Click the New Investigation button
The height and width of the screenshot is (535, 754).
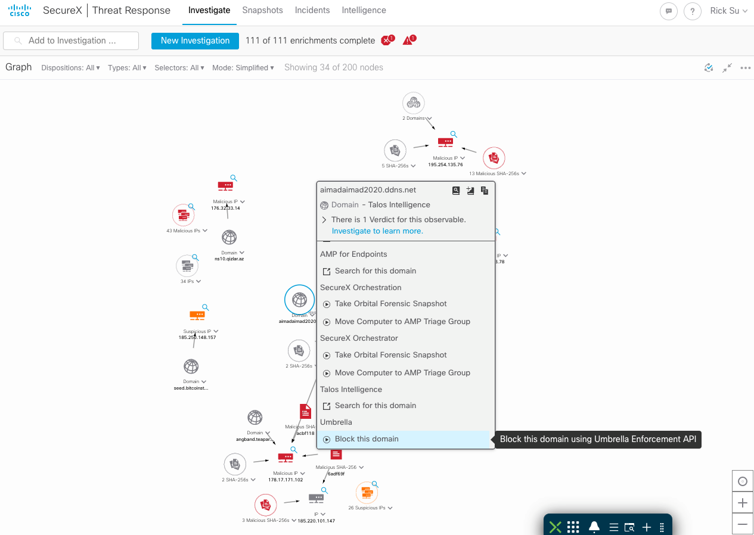pos(195,41)
